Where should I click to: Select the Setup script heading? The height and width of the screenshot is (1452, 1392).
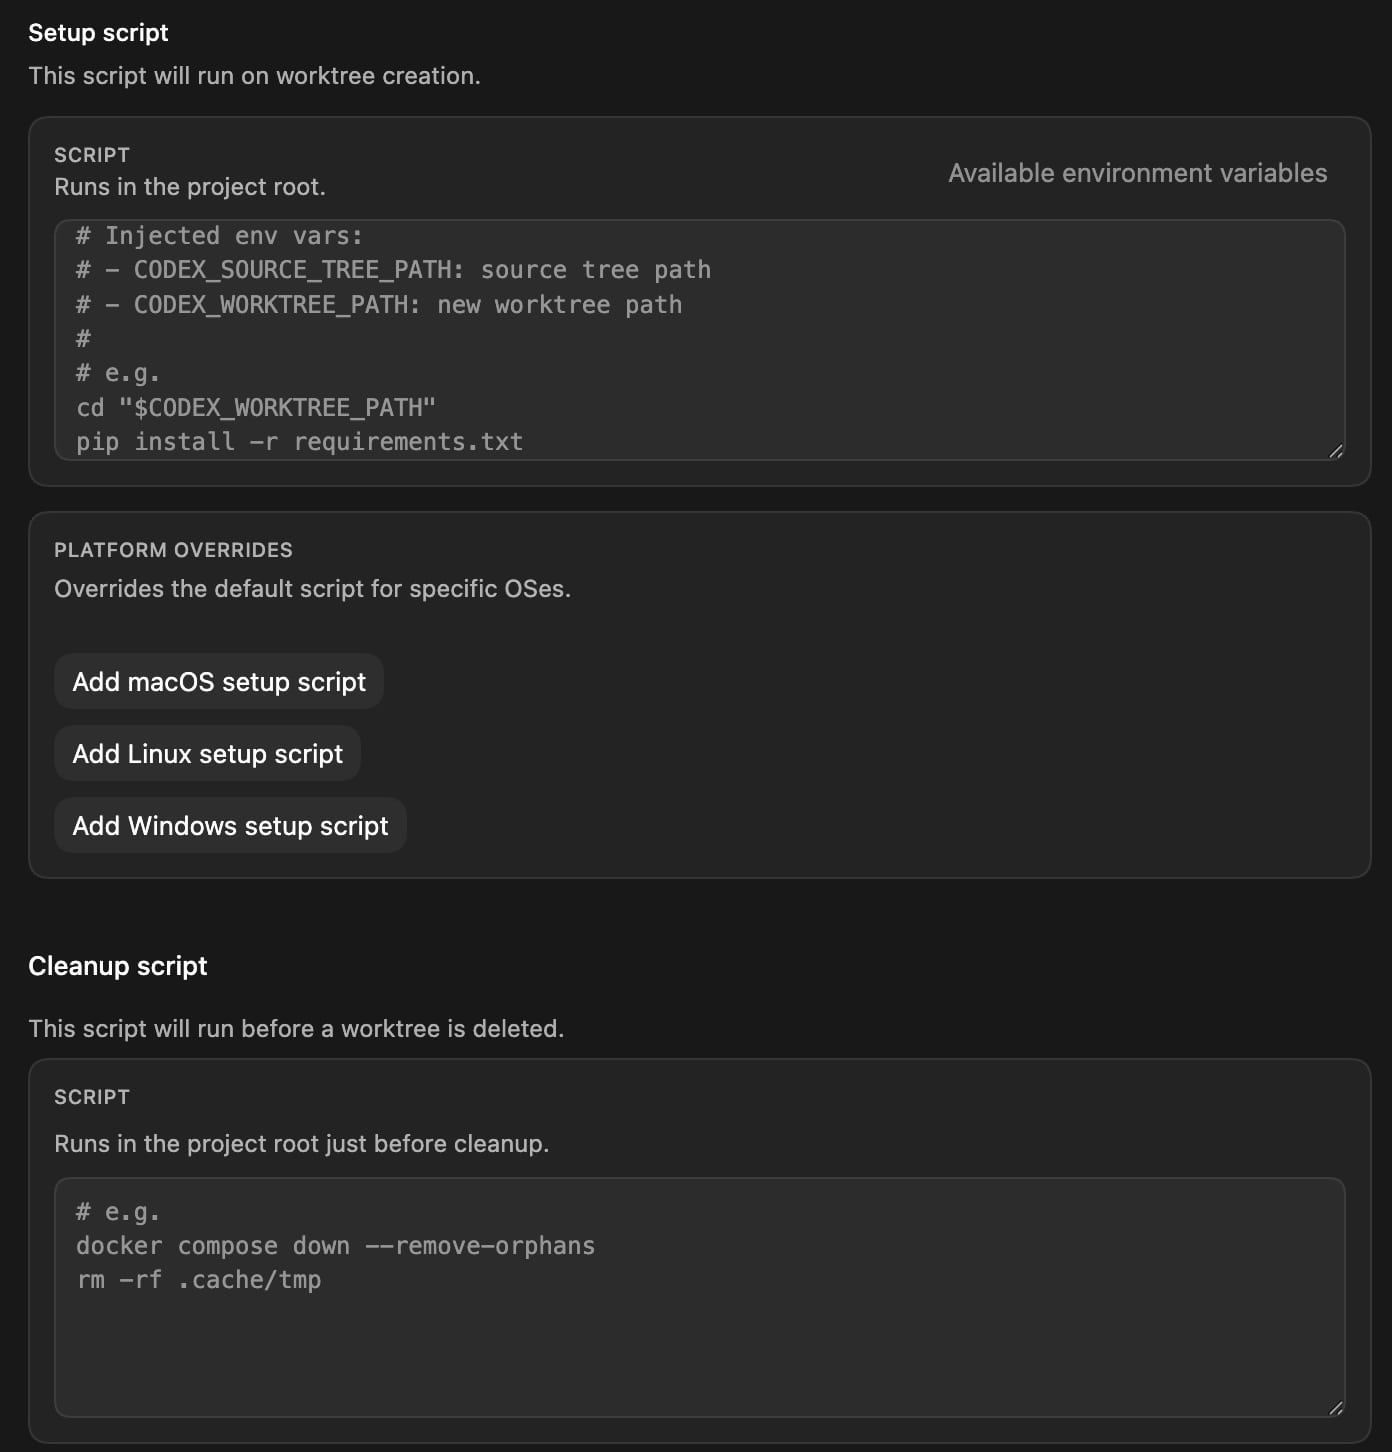pyautogui.click(x=98, y=32)
